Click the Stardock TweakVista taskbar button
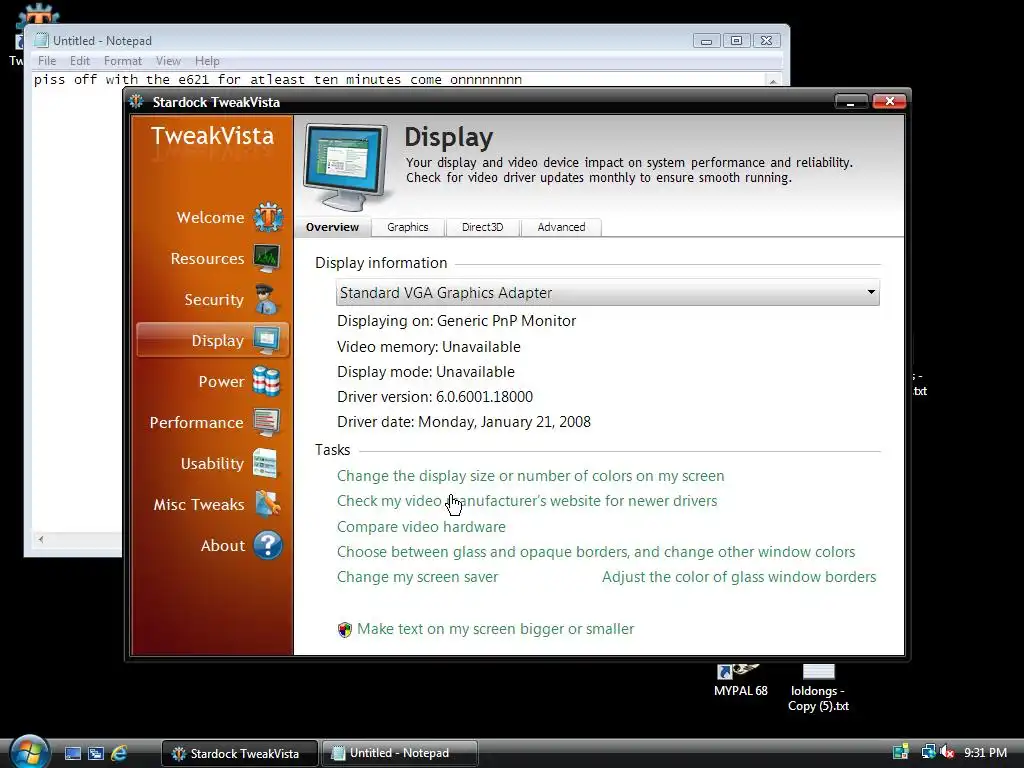The height and width of the screenshot is (768, 1024). (240, 753)
